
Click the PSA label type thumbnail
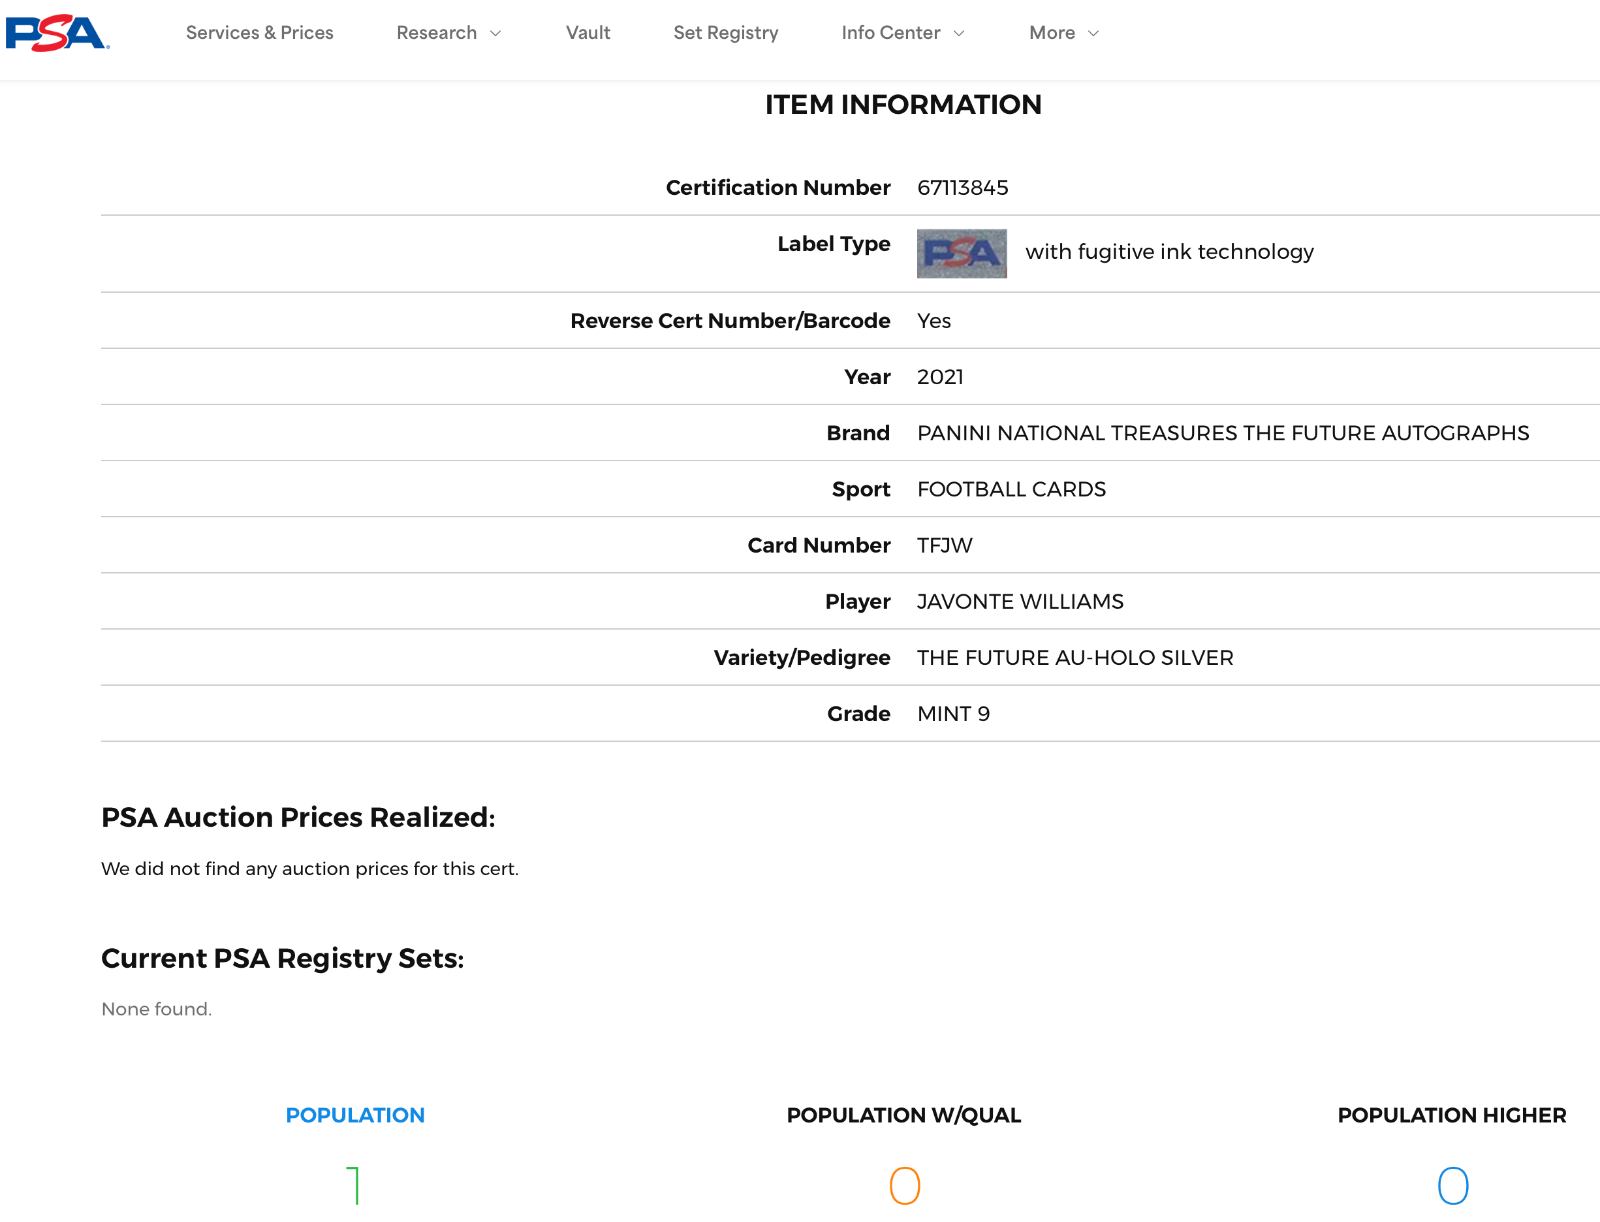[962, 254]
